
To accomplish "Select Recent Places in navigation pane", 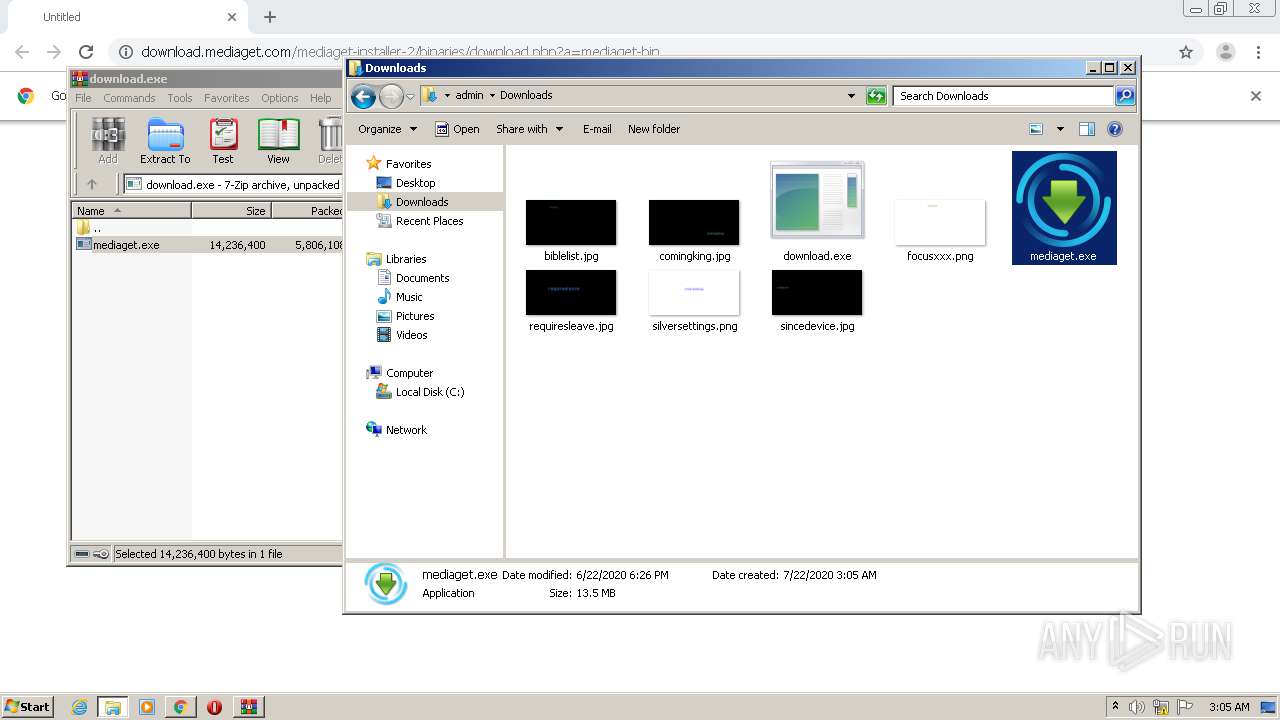I will click(x=420, y=221).
